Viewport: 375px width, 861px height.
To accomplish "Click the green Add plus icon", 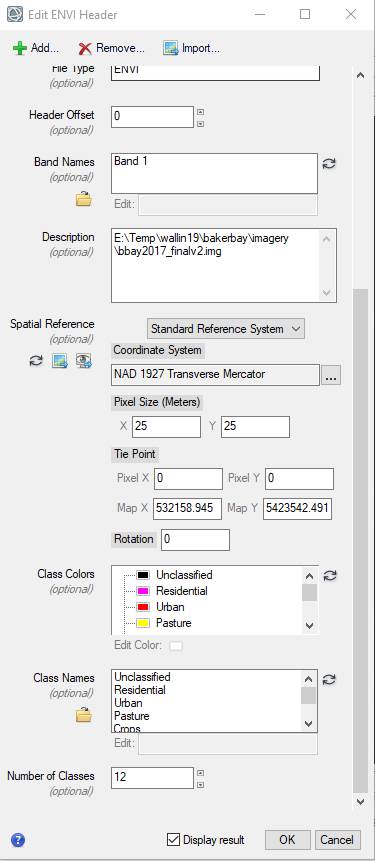I will 20,48.
